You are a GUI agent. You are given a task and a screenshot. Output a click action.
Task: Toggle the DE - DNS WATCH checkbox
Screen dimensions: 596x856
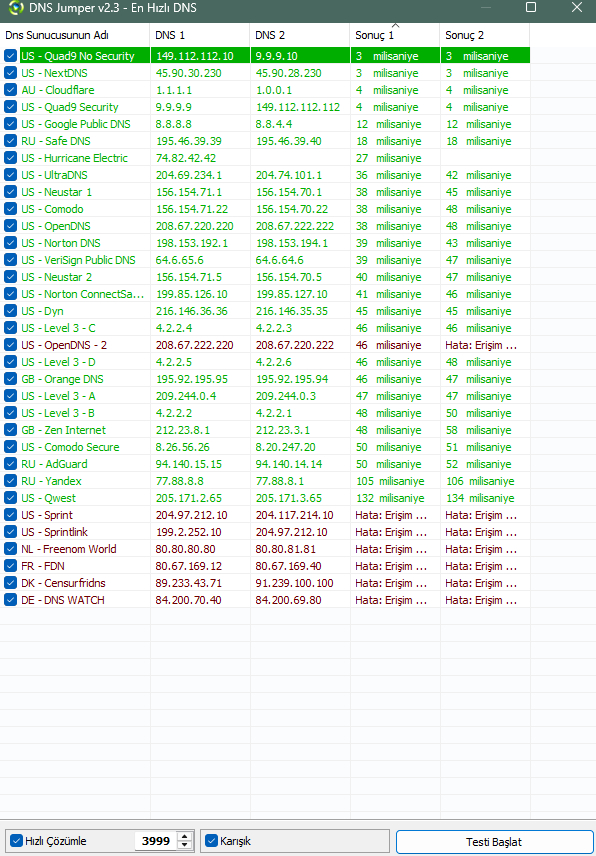pos(10,600)
